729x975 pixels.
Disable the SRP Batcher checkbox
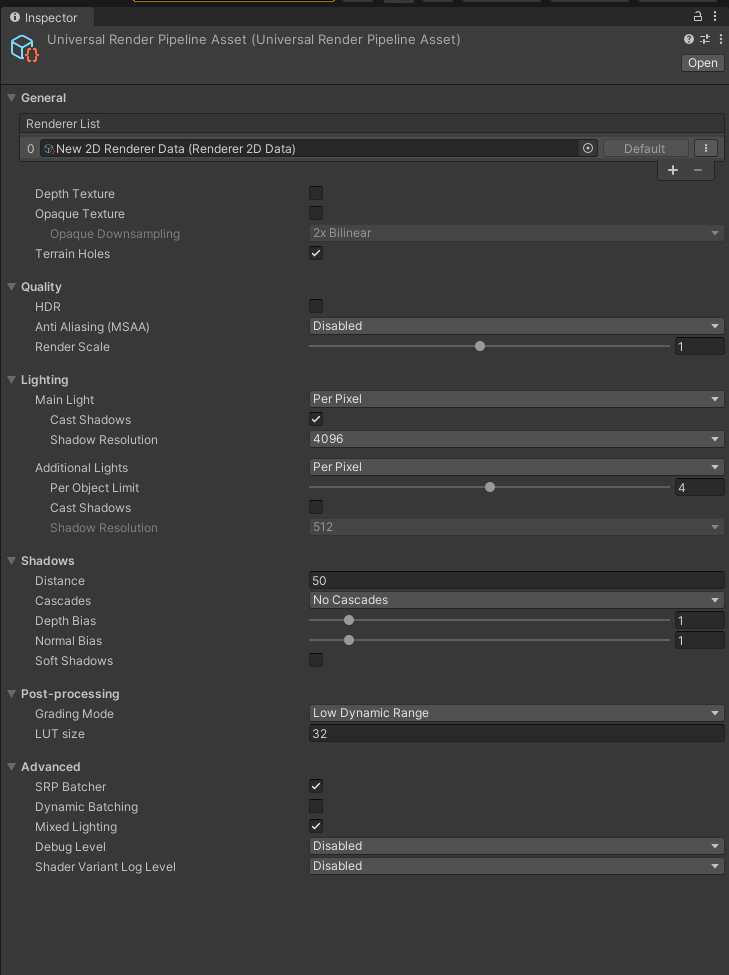pyautogui.click(x=316, y=786)
